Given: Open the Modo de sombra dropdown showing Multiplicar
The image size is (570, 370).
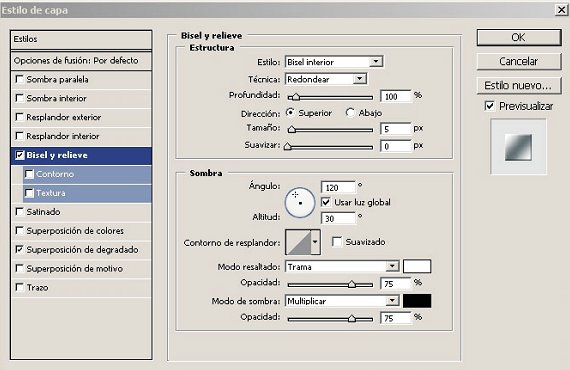Looking at the screenshot, I should point(342,301).
